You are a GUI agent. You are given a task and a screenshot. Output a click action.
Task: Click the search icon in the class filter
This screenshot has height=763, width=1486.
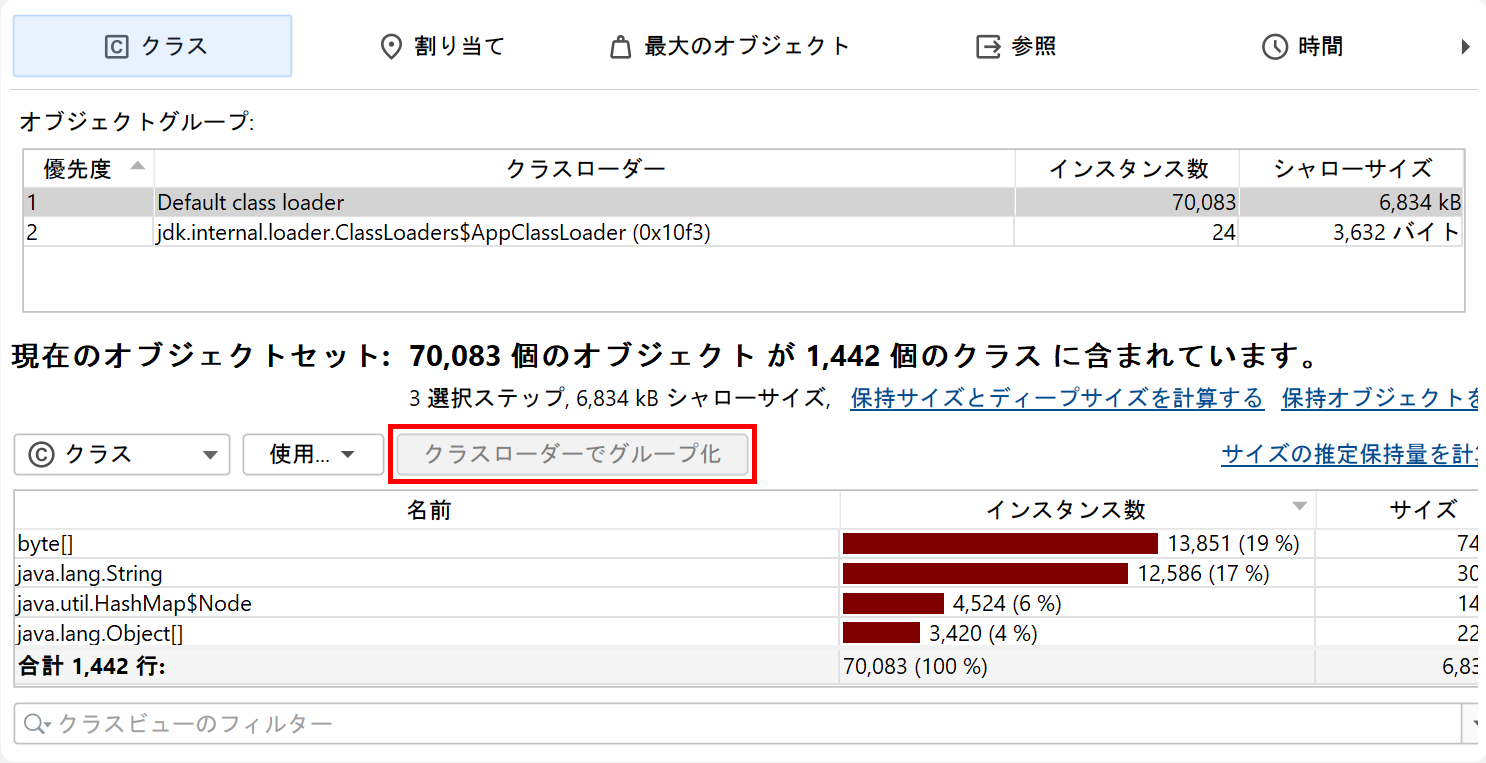[36, 724]
